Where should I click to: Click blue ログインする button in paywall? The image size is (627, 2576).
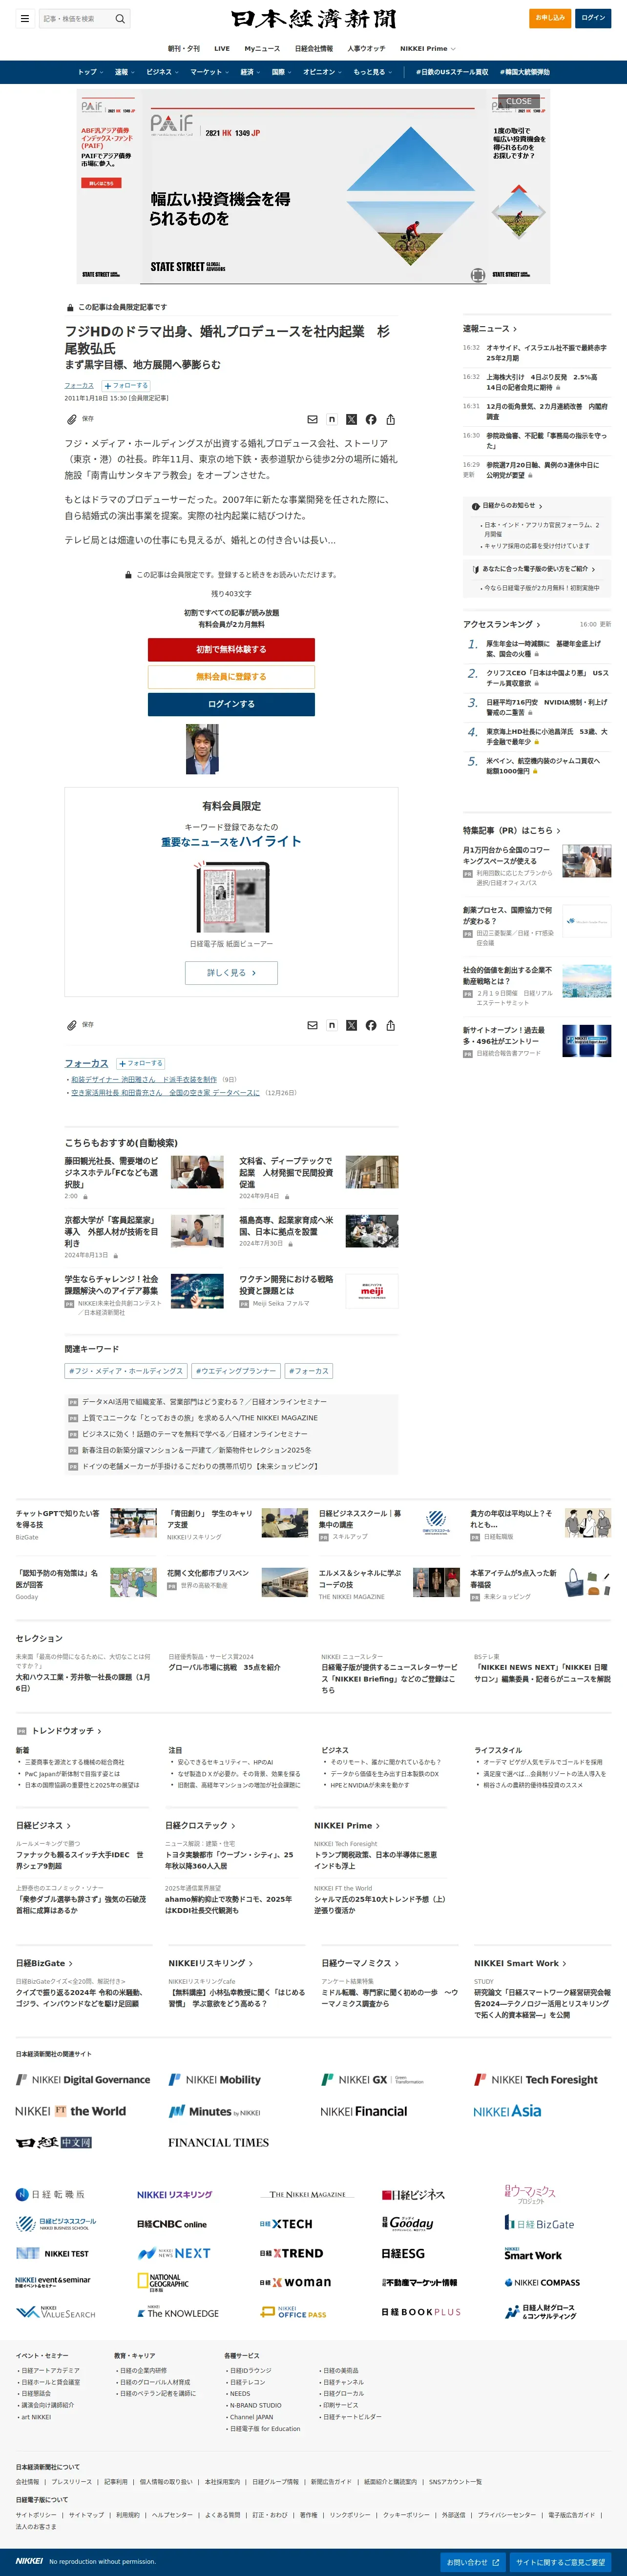pyautogui.click(x=231, y=704)
